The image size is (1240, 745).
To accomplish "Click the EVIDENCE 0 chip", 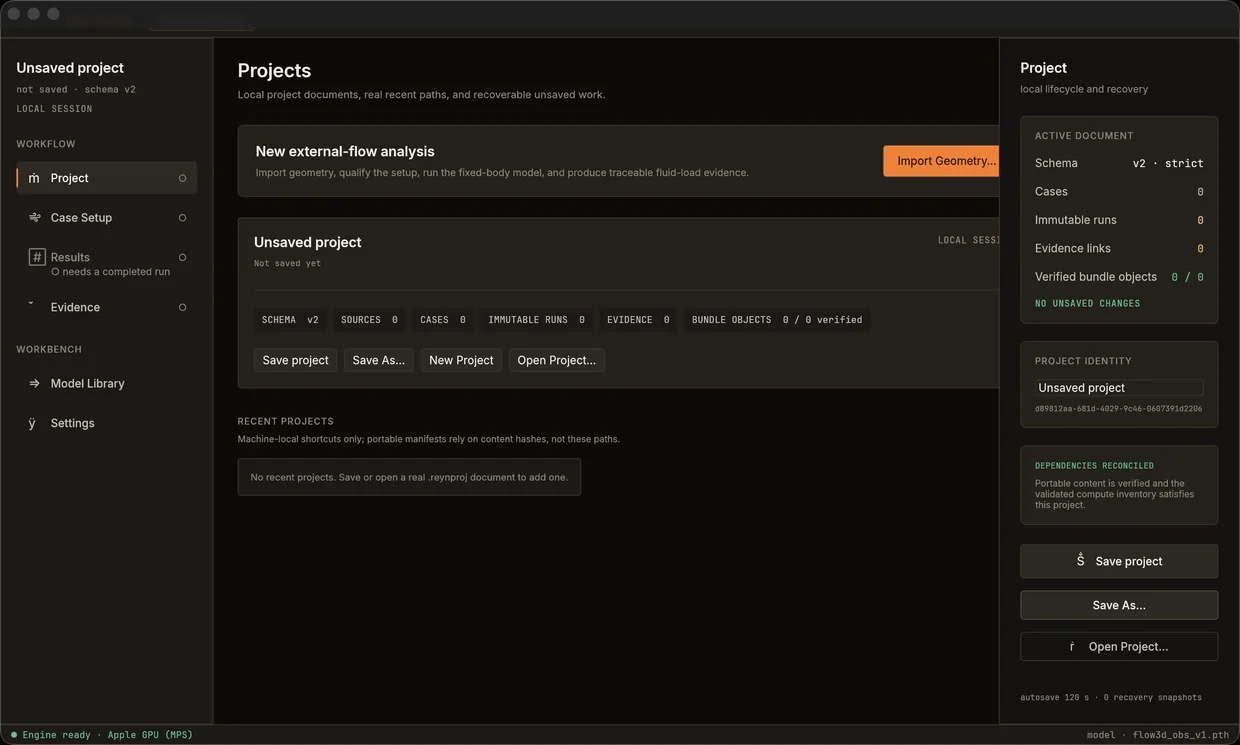I will point(638,320).
